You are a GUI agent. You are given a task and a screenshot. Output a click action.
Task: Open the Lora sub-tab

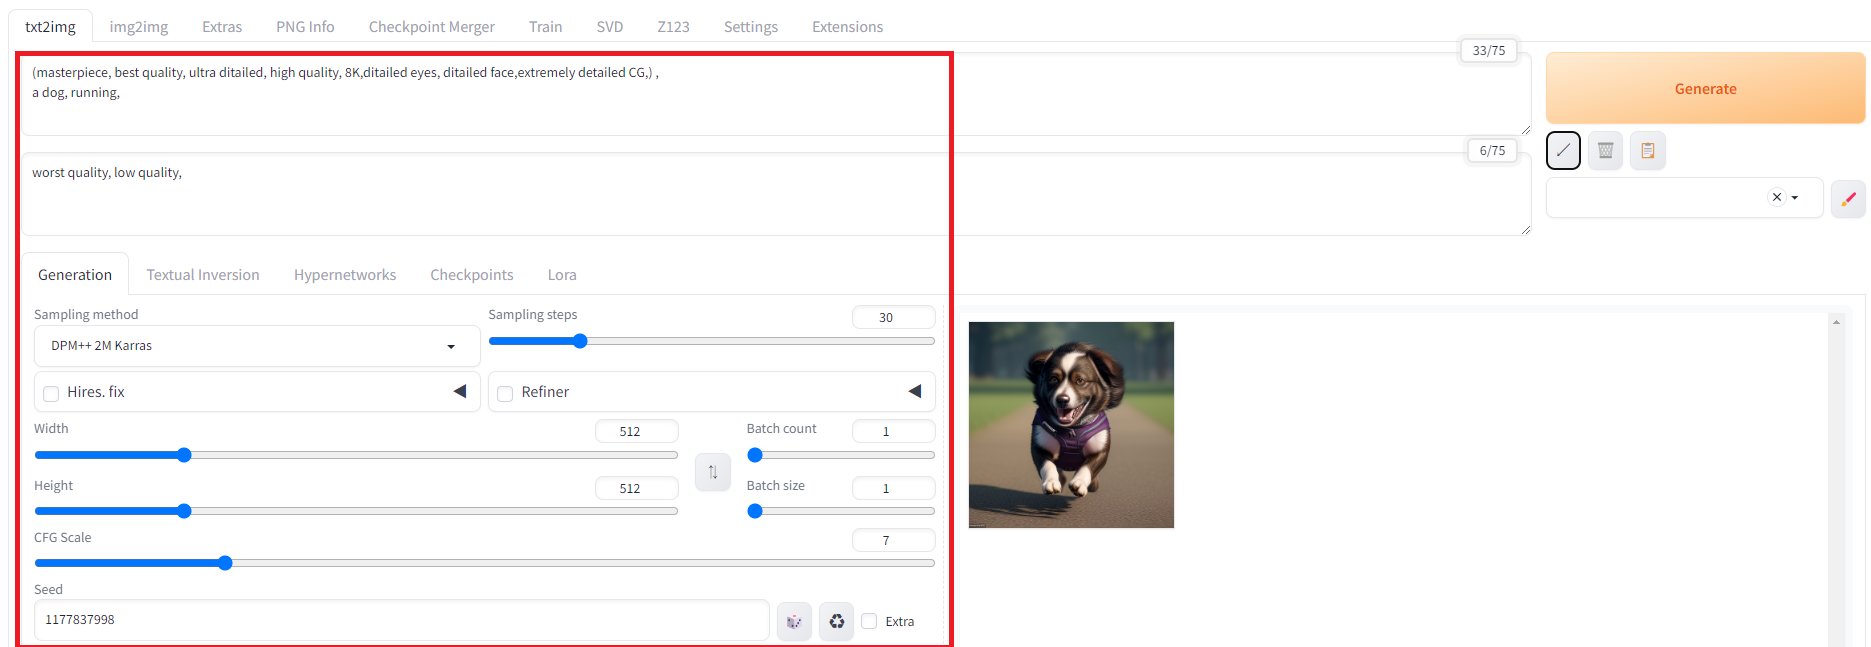[562, 275]
